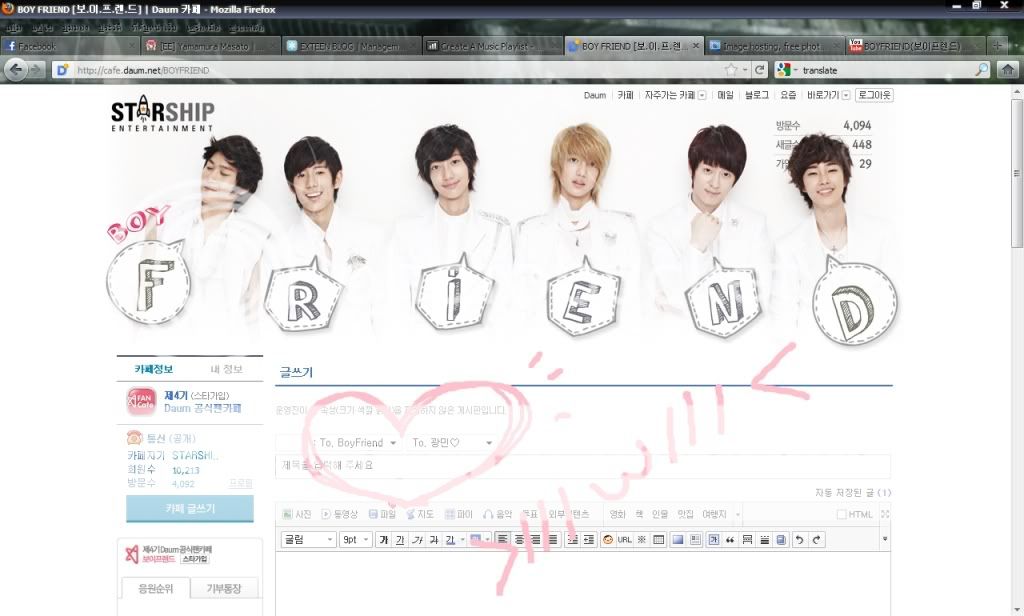Center-align text in the editor
This screenshot has height=616, width=1024.
(x=519, y=540)
